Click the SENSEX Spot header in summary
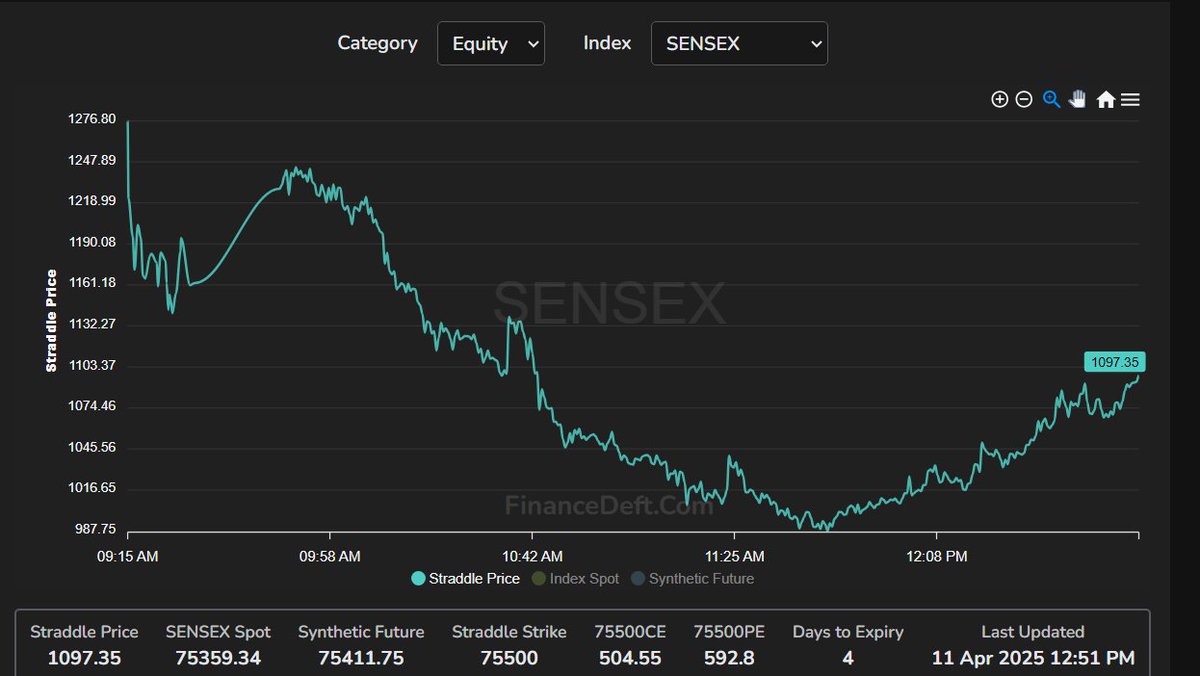The height and width of the screenshot is (676, 1200). pyautogui.click(x=218, y=632)
